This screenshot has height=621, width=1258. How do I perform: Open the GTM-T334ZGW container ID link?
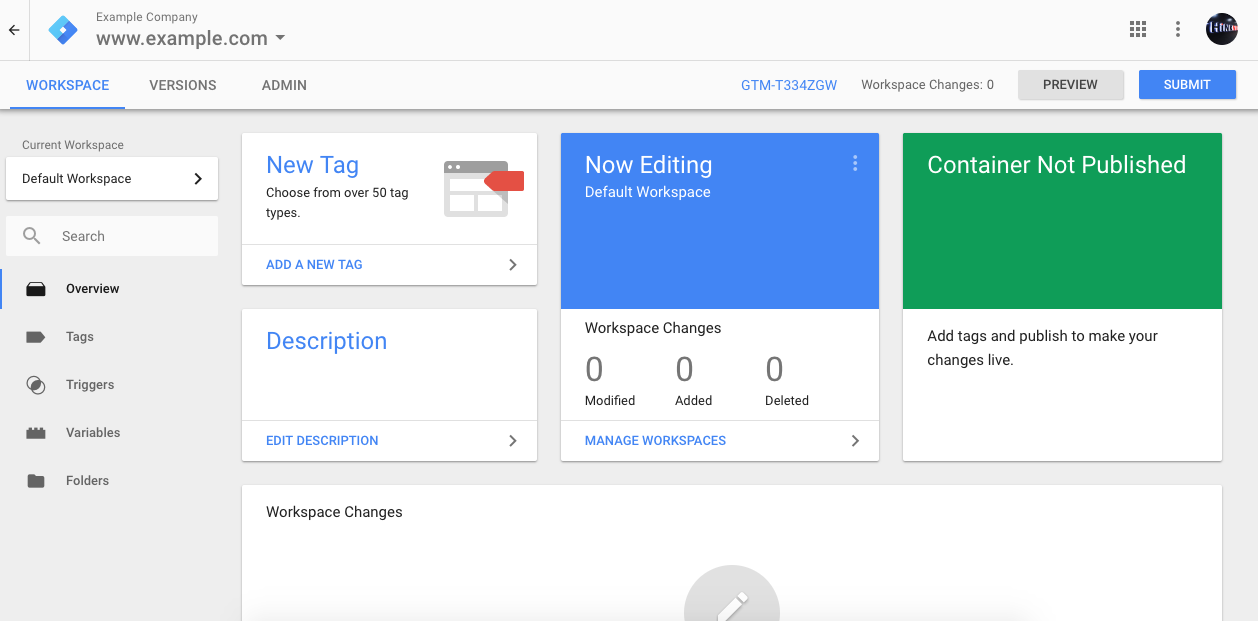(x=789, y=85)
